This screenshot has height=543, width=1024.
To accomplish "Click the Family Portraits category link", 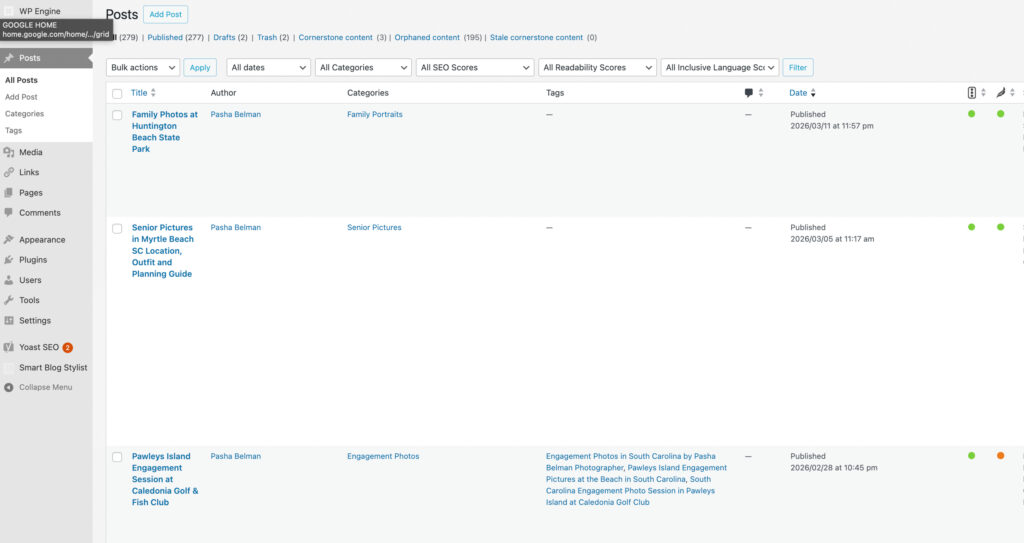I will point(375,114).
